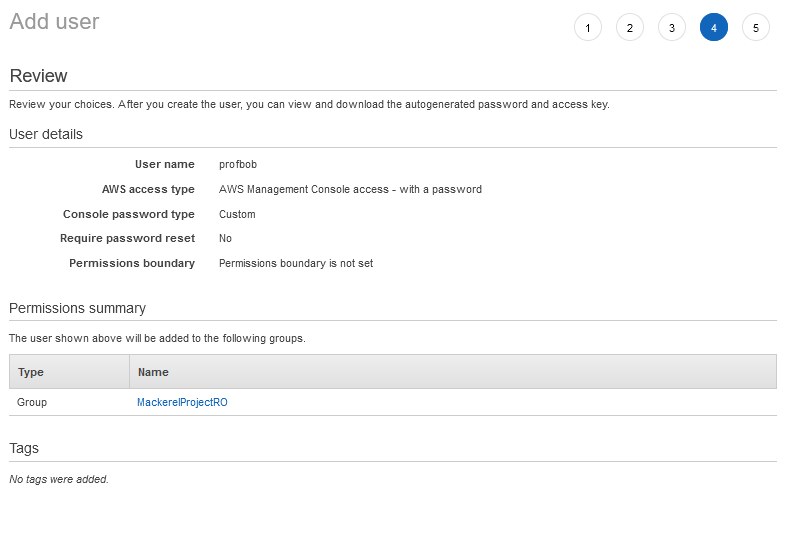
Task: Click the AWS Management Console access value
Action: pos(350,189)
